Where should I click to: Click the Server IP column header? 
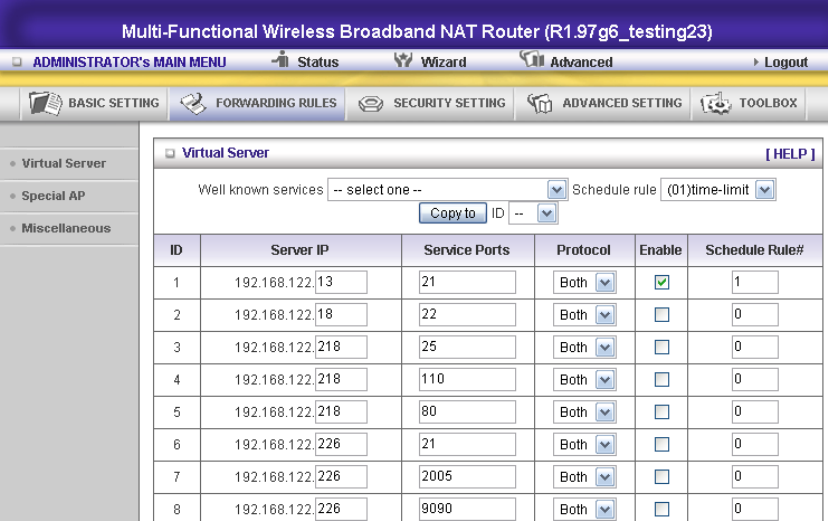coord(300,250)
